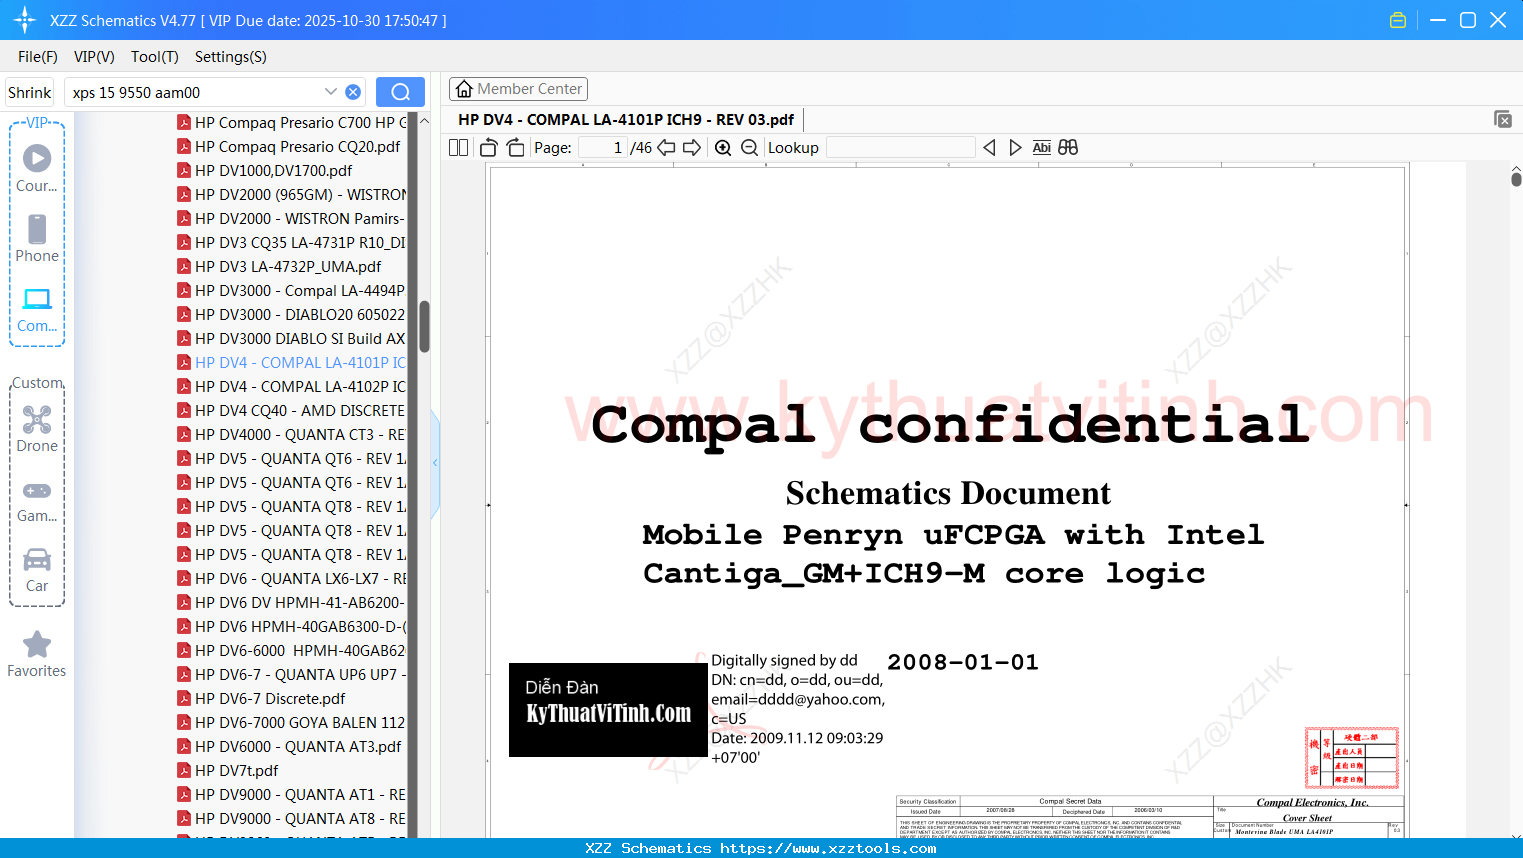This screenshot has width=1523, height=858.
Task: Select the HP DV4 LA-4101P document tab
Action: pyautogui.click(x=626, y=120)
